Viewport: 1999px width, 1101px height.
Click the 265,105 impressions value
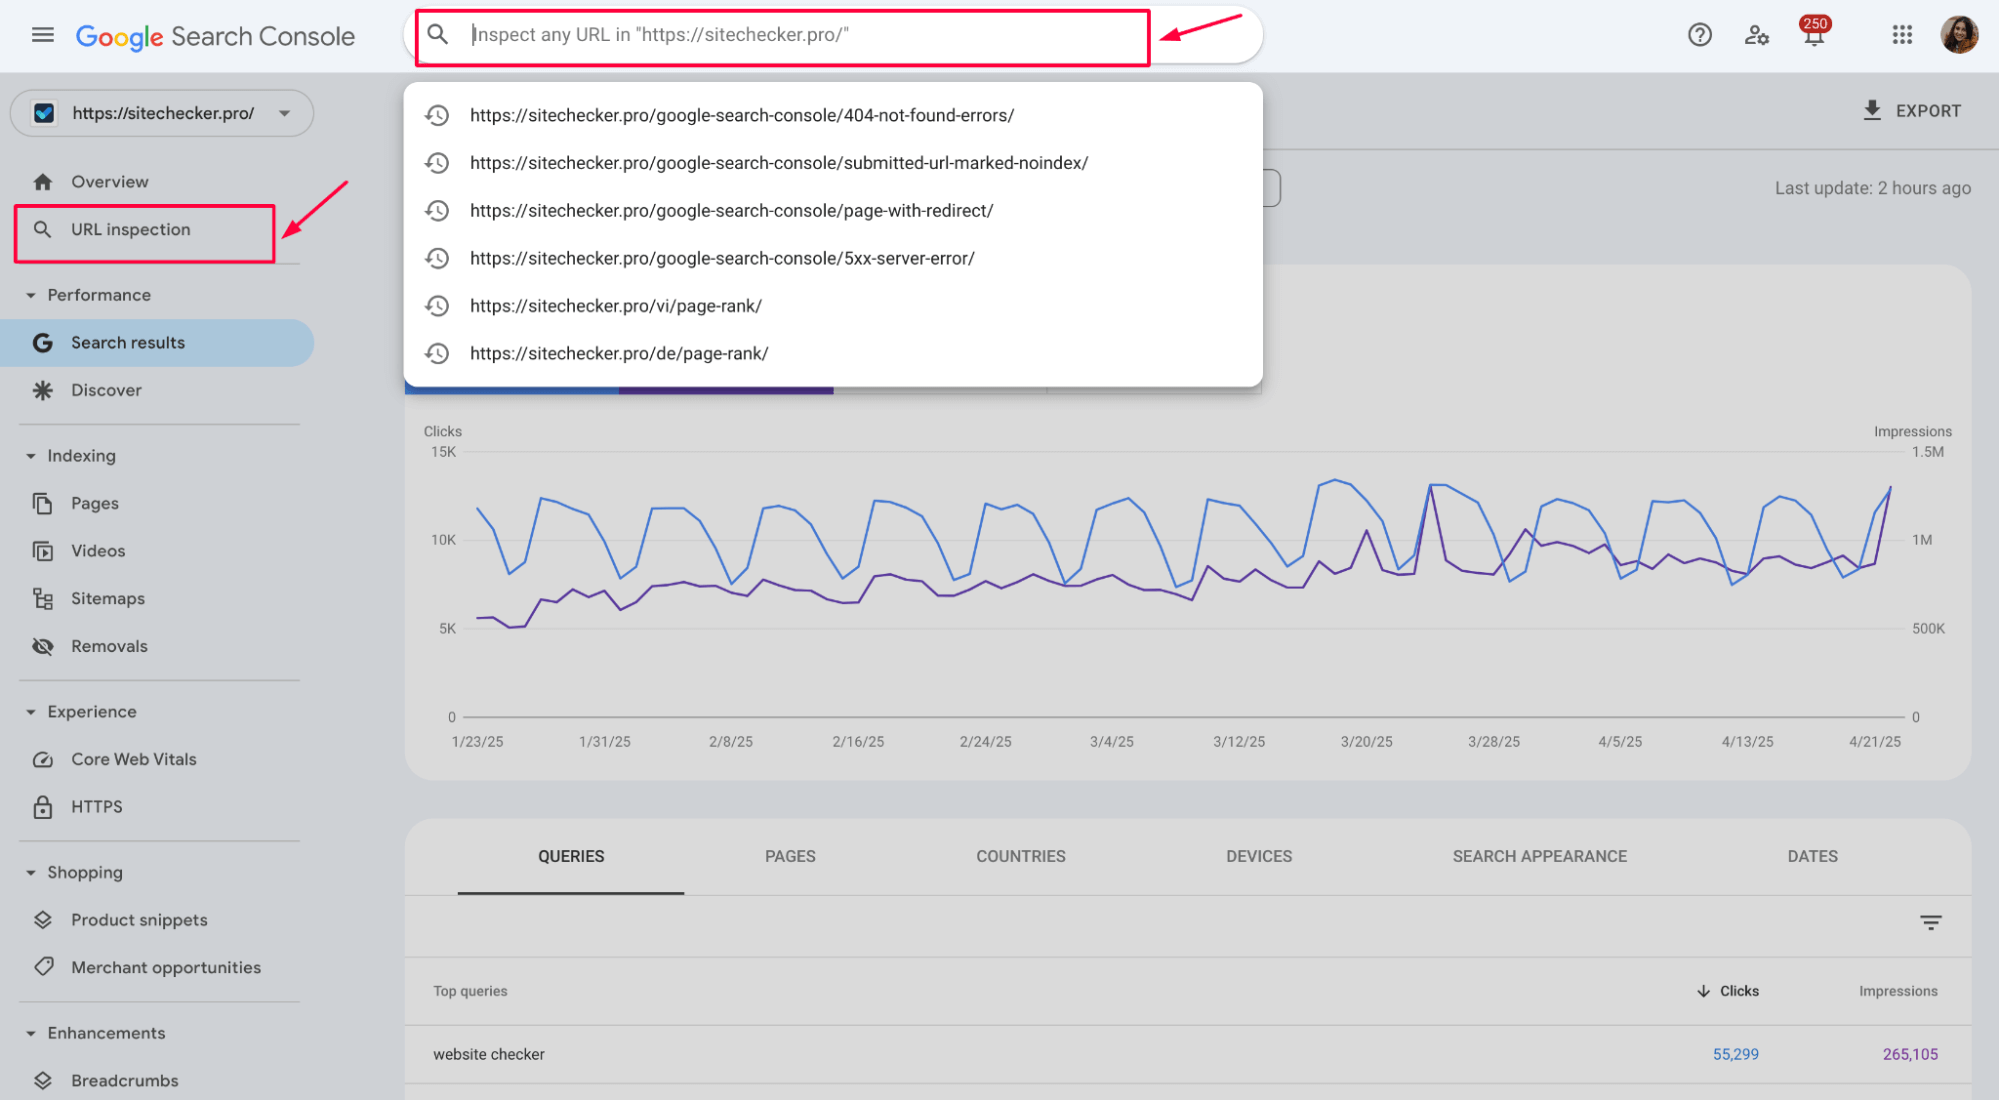tap(1910, 1055)
